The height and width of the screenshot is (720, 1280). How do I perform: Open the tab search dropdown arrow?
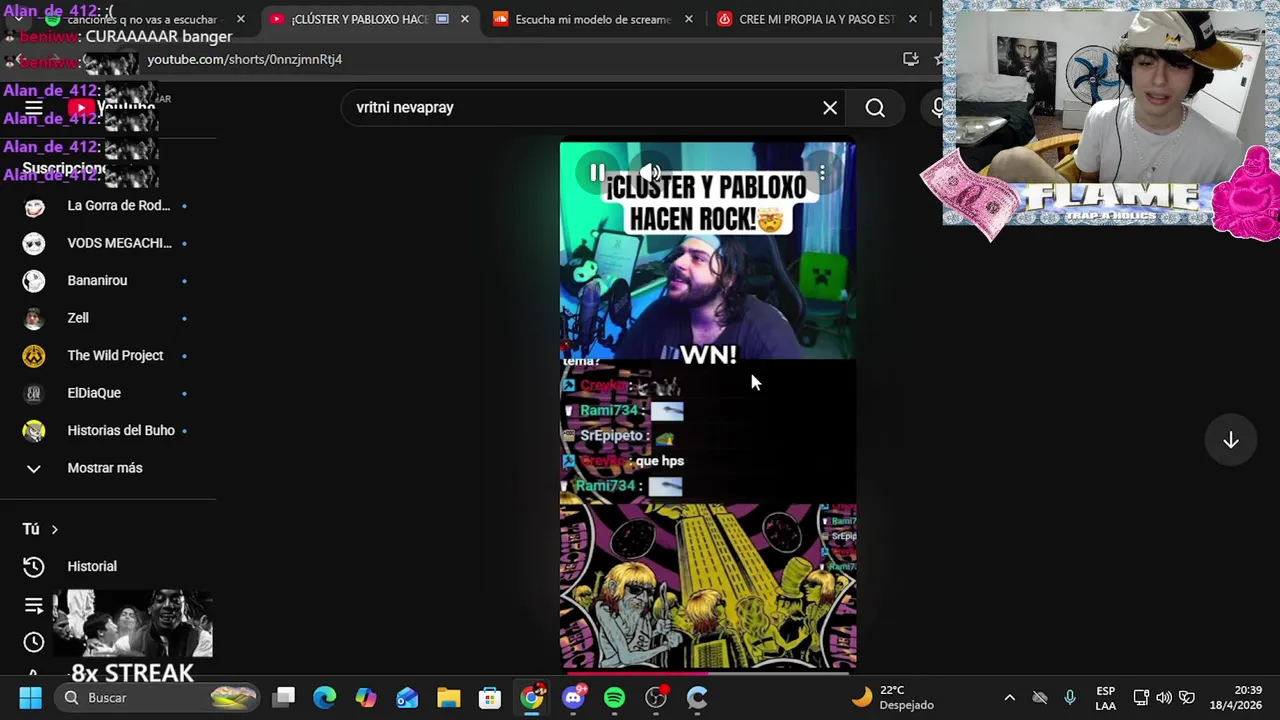click(18, 19)
